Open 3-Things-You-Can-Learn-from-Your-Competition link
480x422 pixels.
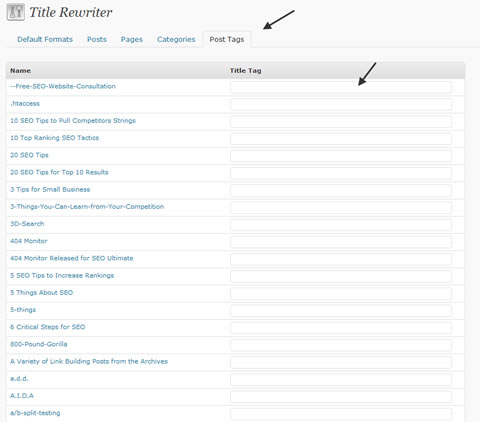click(x=87, y=207)
